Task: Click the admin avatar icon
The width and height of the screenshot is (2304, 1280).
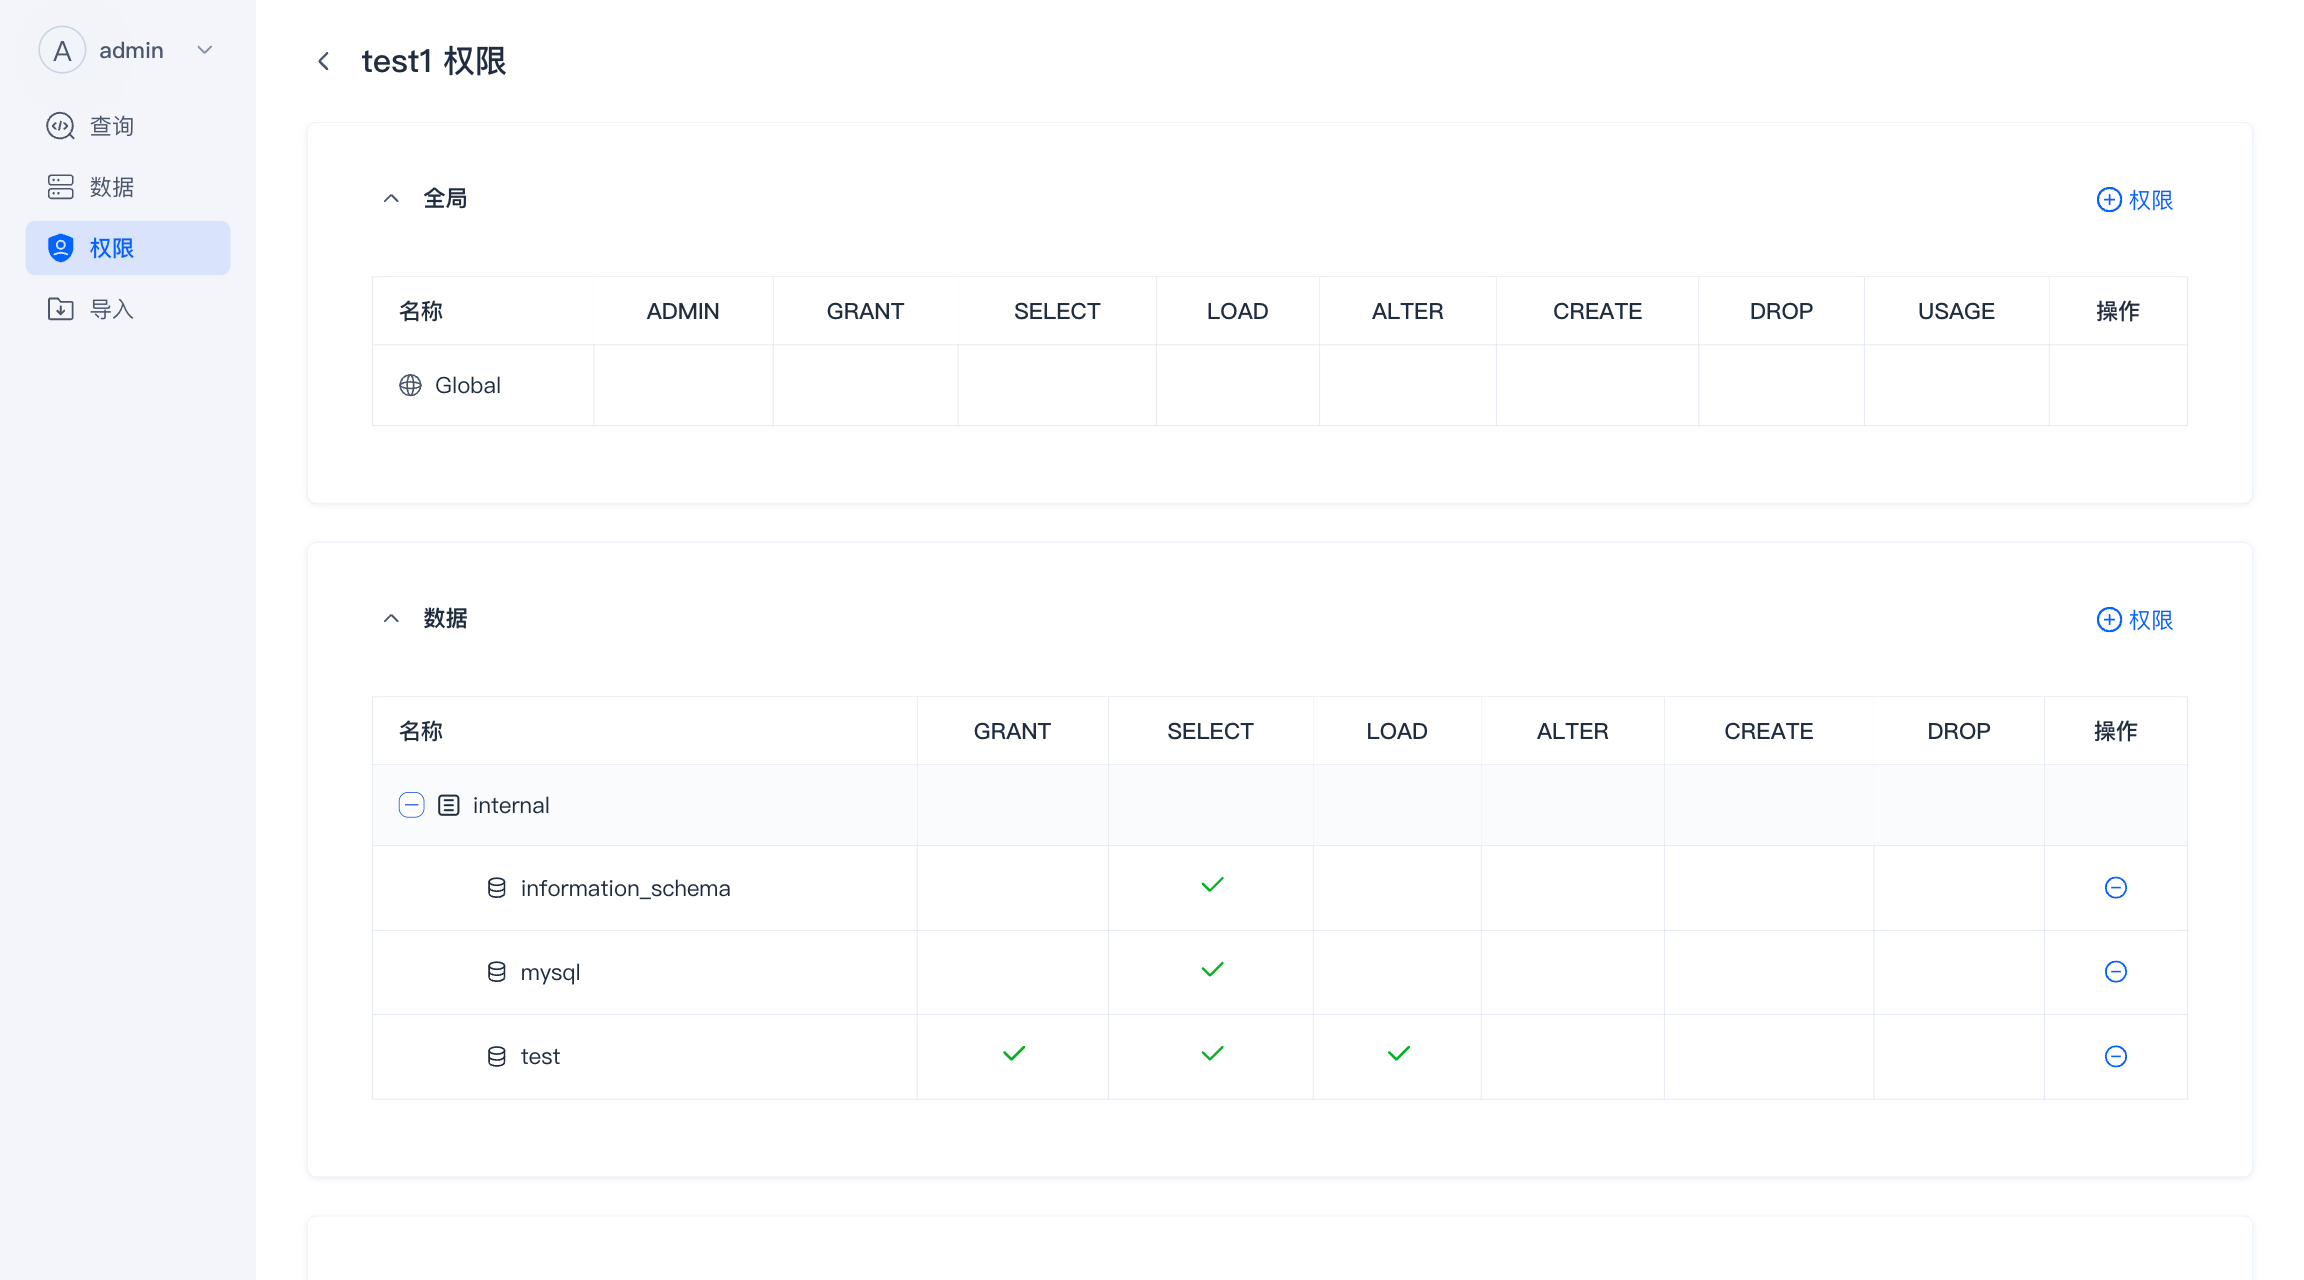Action: click(62, 50)
